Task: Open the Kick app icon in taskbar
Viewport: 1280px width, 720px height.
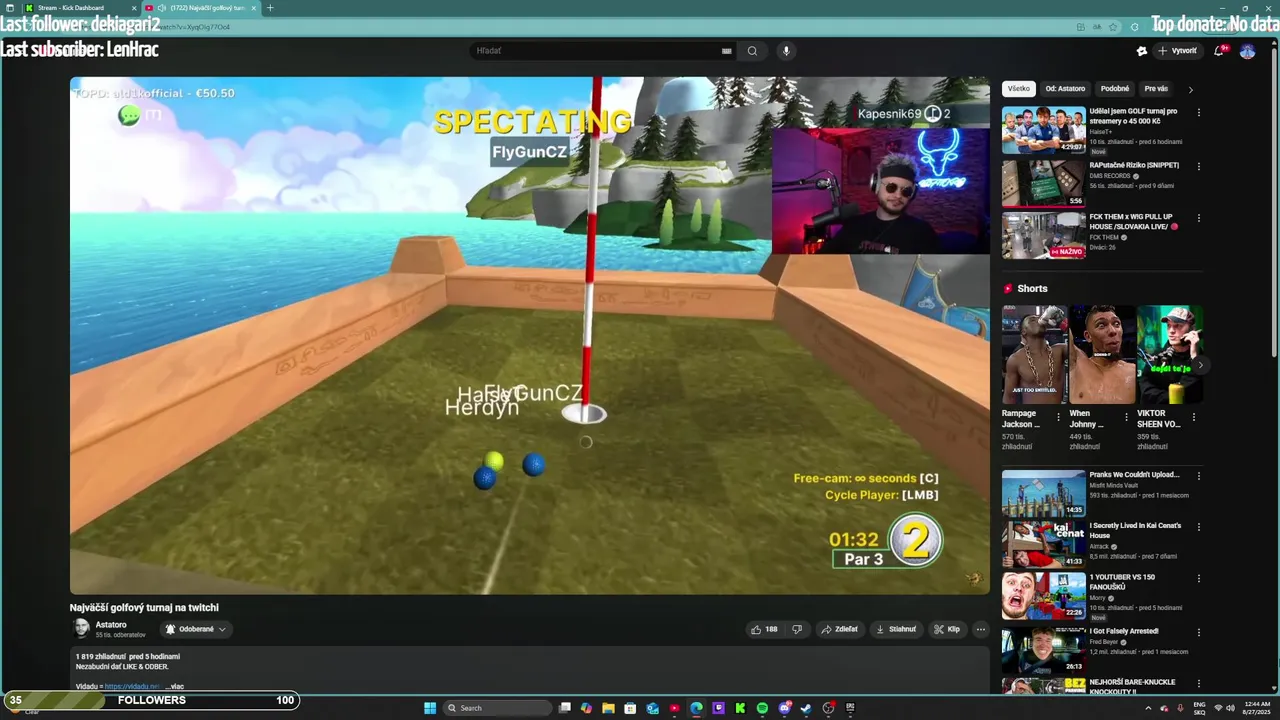Action: pos(740,708)
